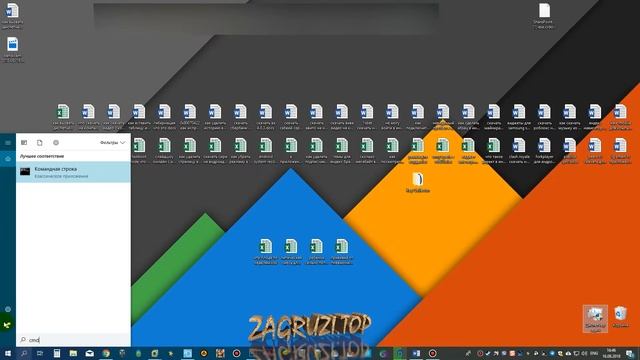Filter search results by documents icon
640x360 pixels.
[x=40, y=142]
